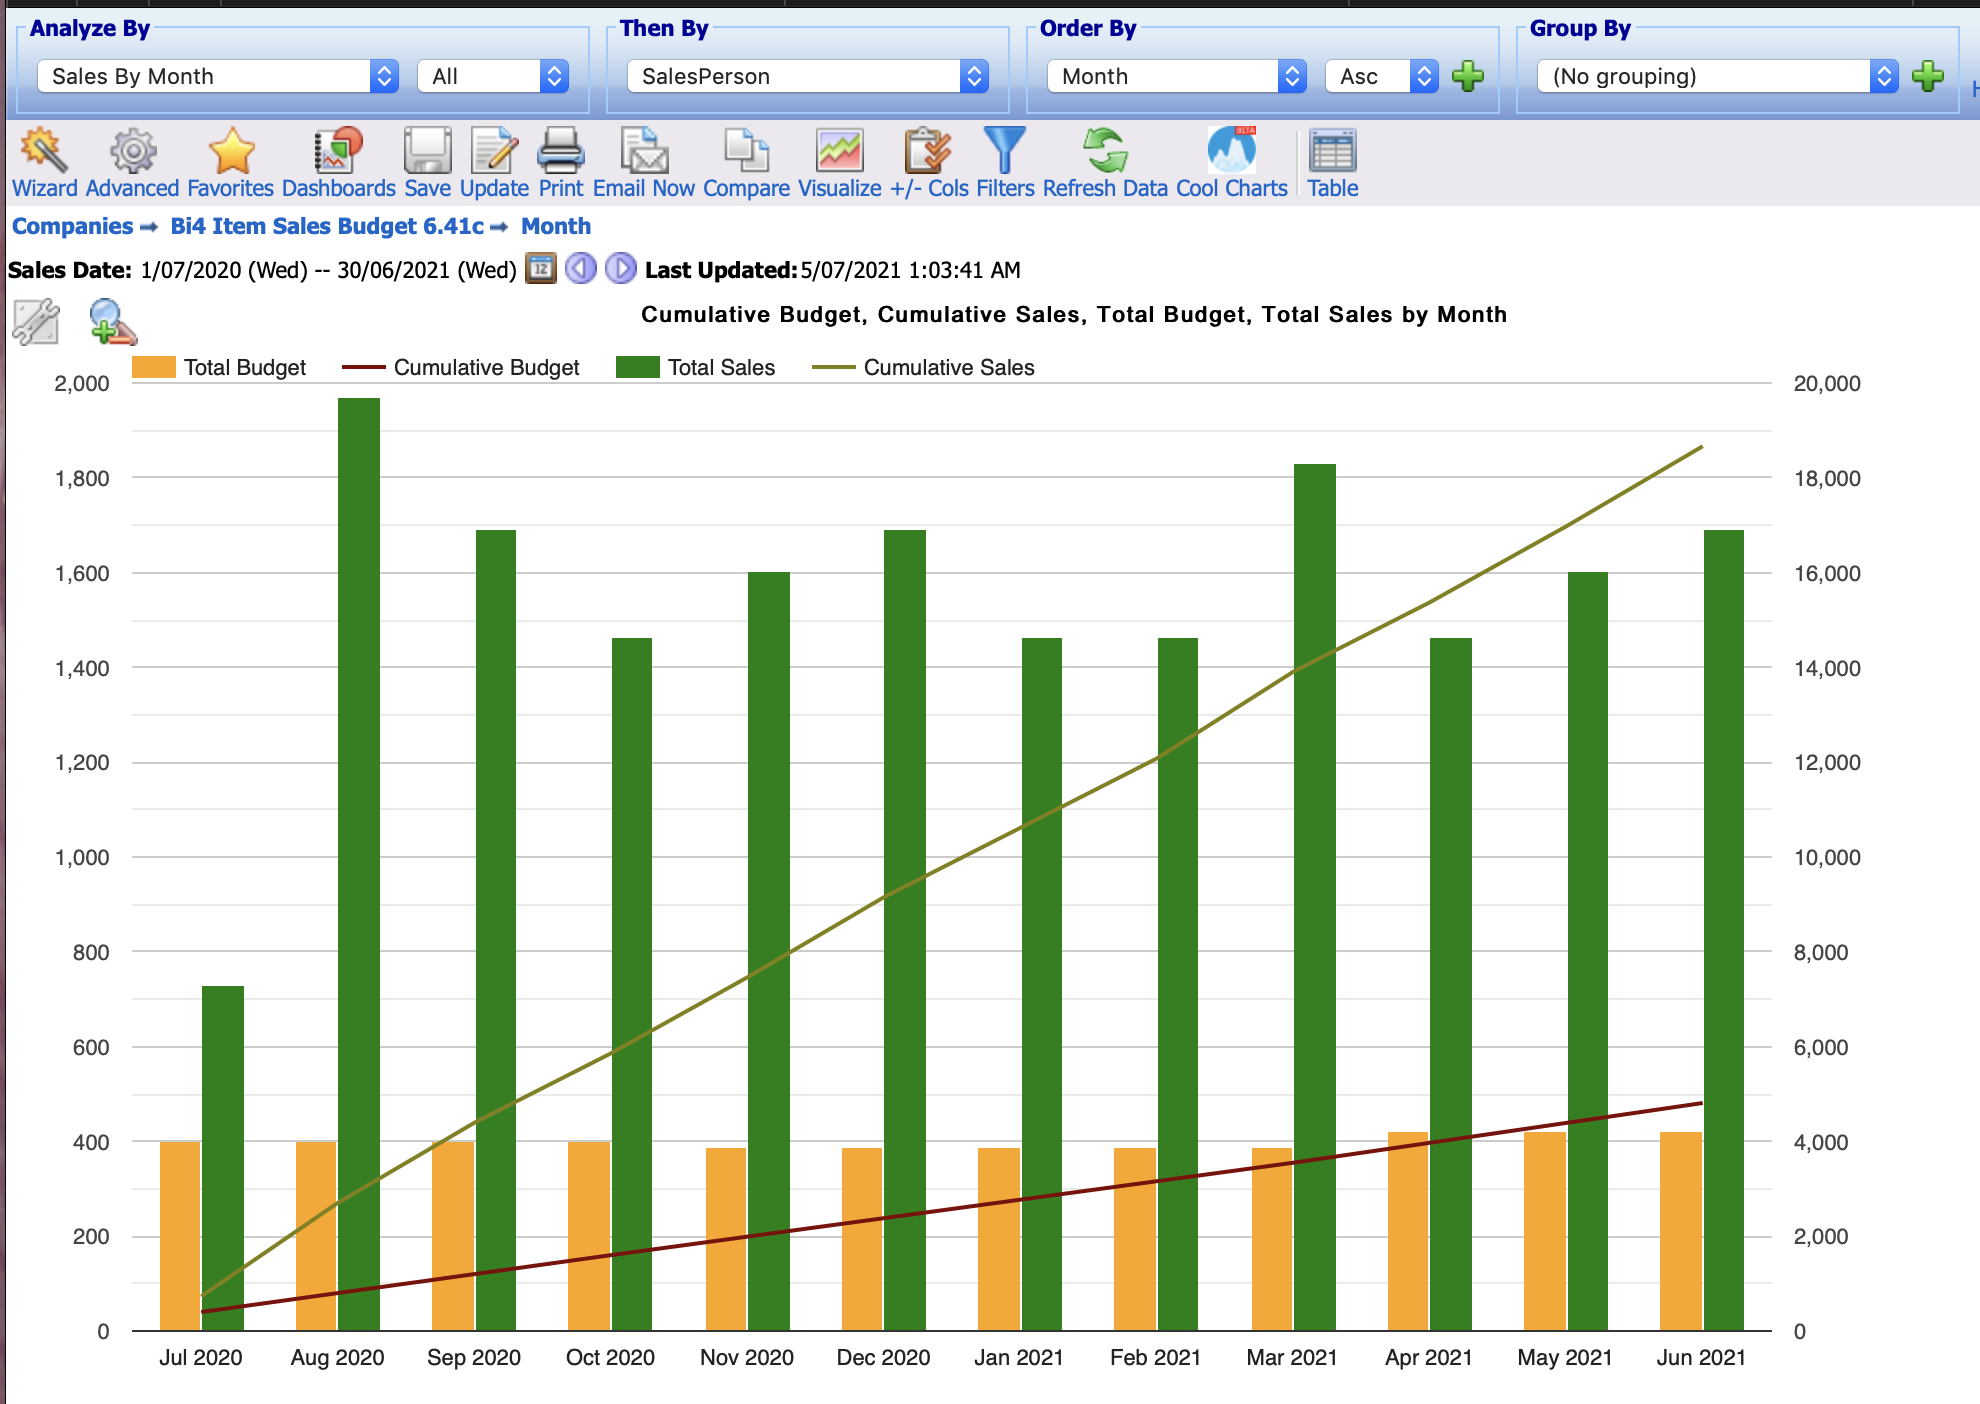Screen dimensions: 1980x1404
Task: Click the Aug 2020 green sales bar
Action: click(359, 864)
